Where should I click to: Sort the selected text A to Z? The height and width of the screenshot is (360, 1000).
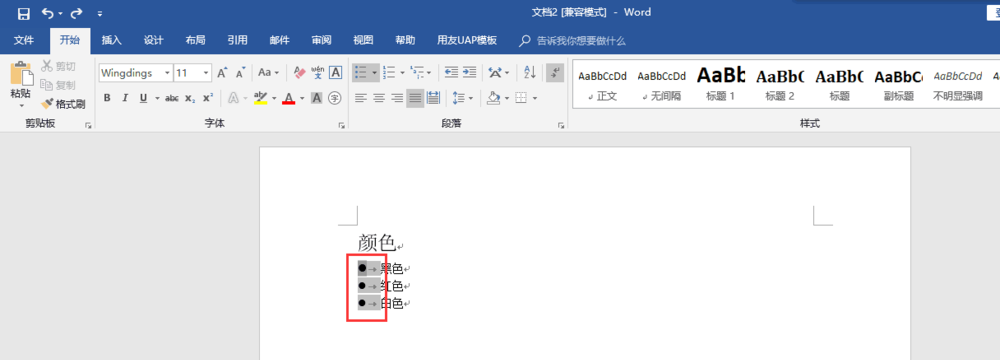coord(530,73)
